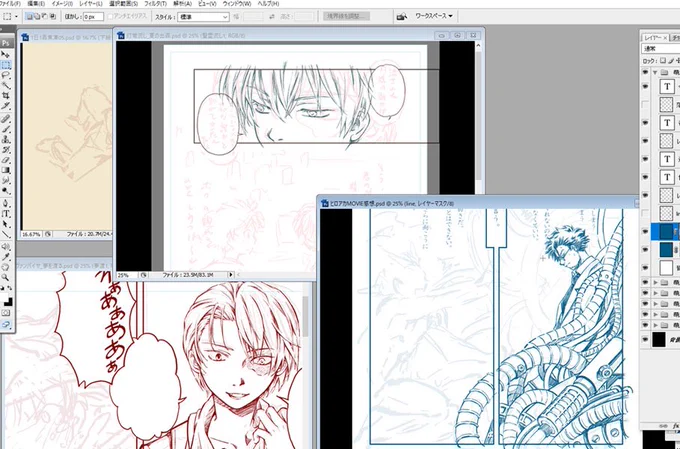Click the foreground color swatch
Viewport: 680px width, 449px height.
[3, 297]
